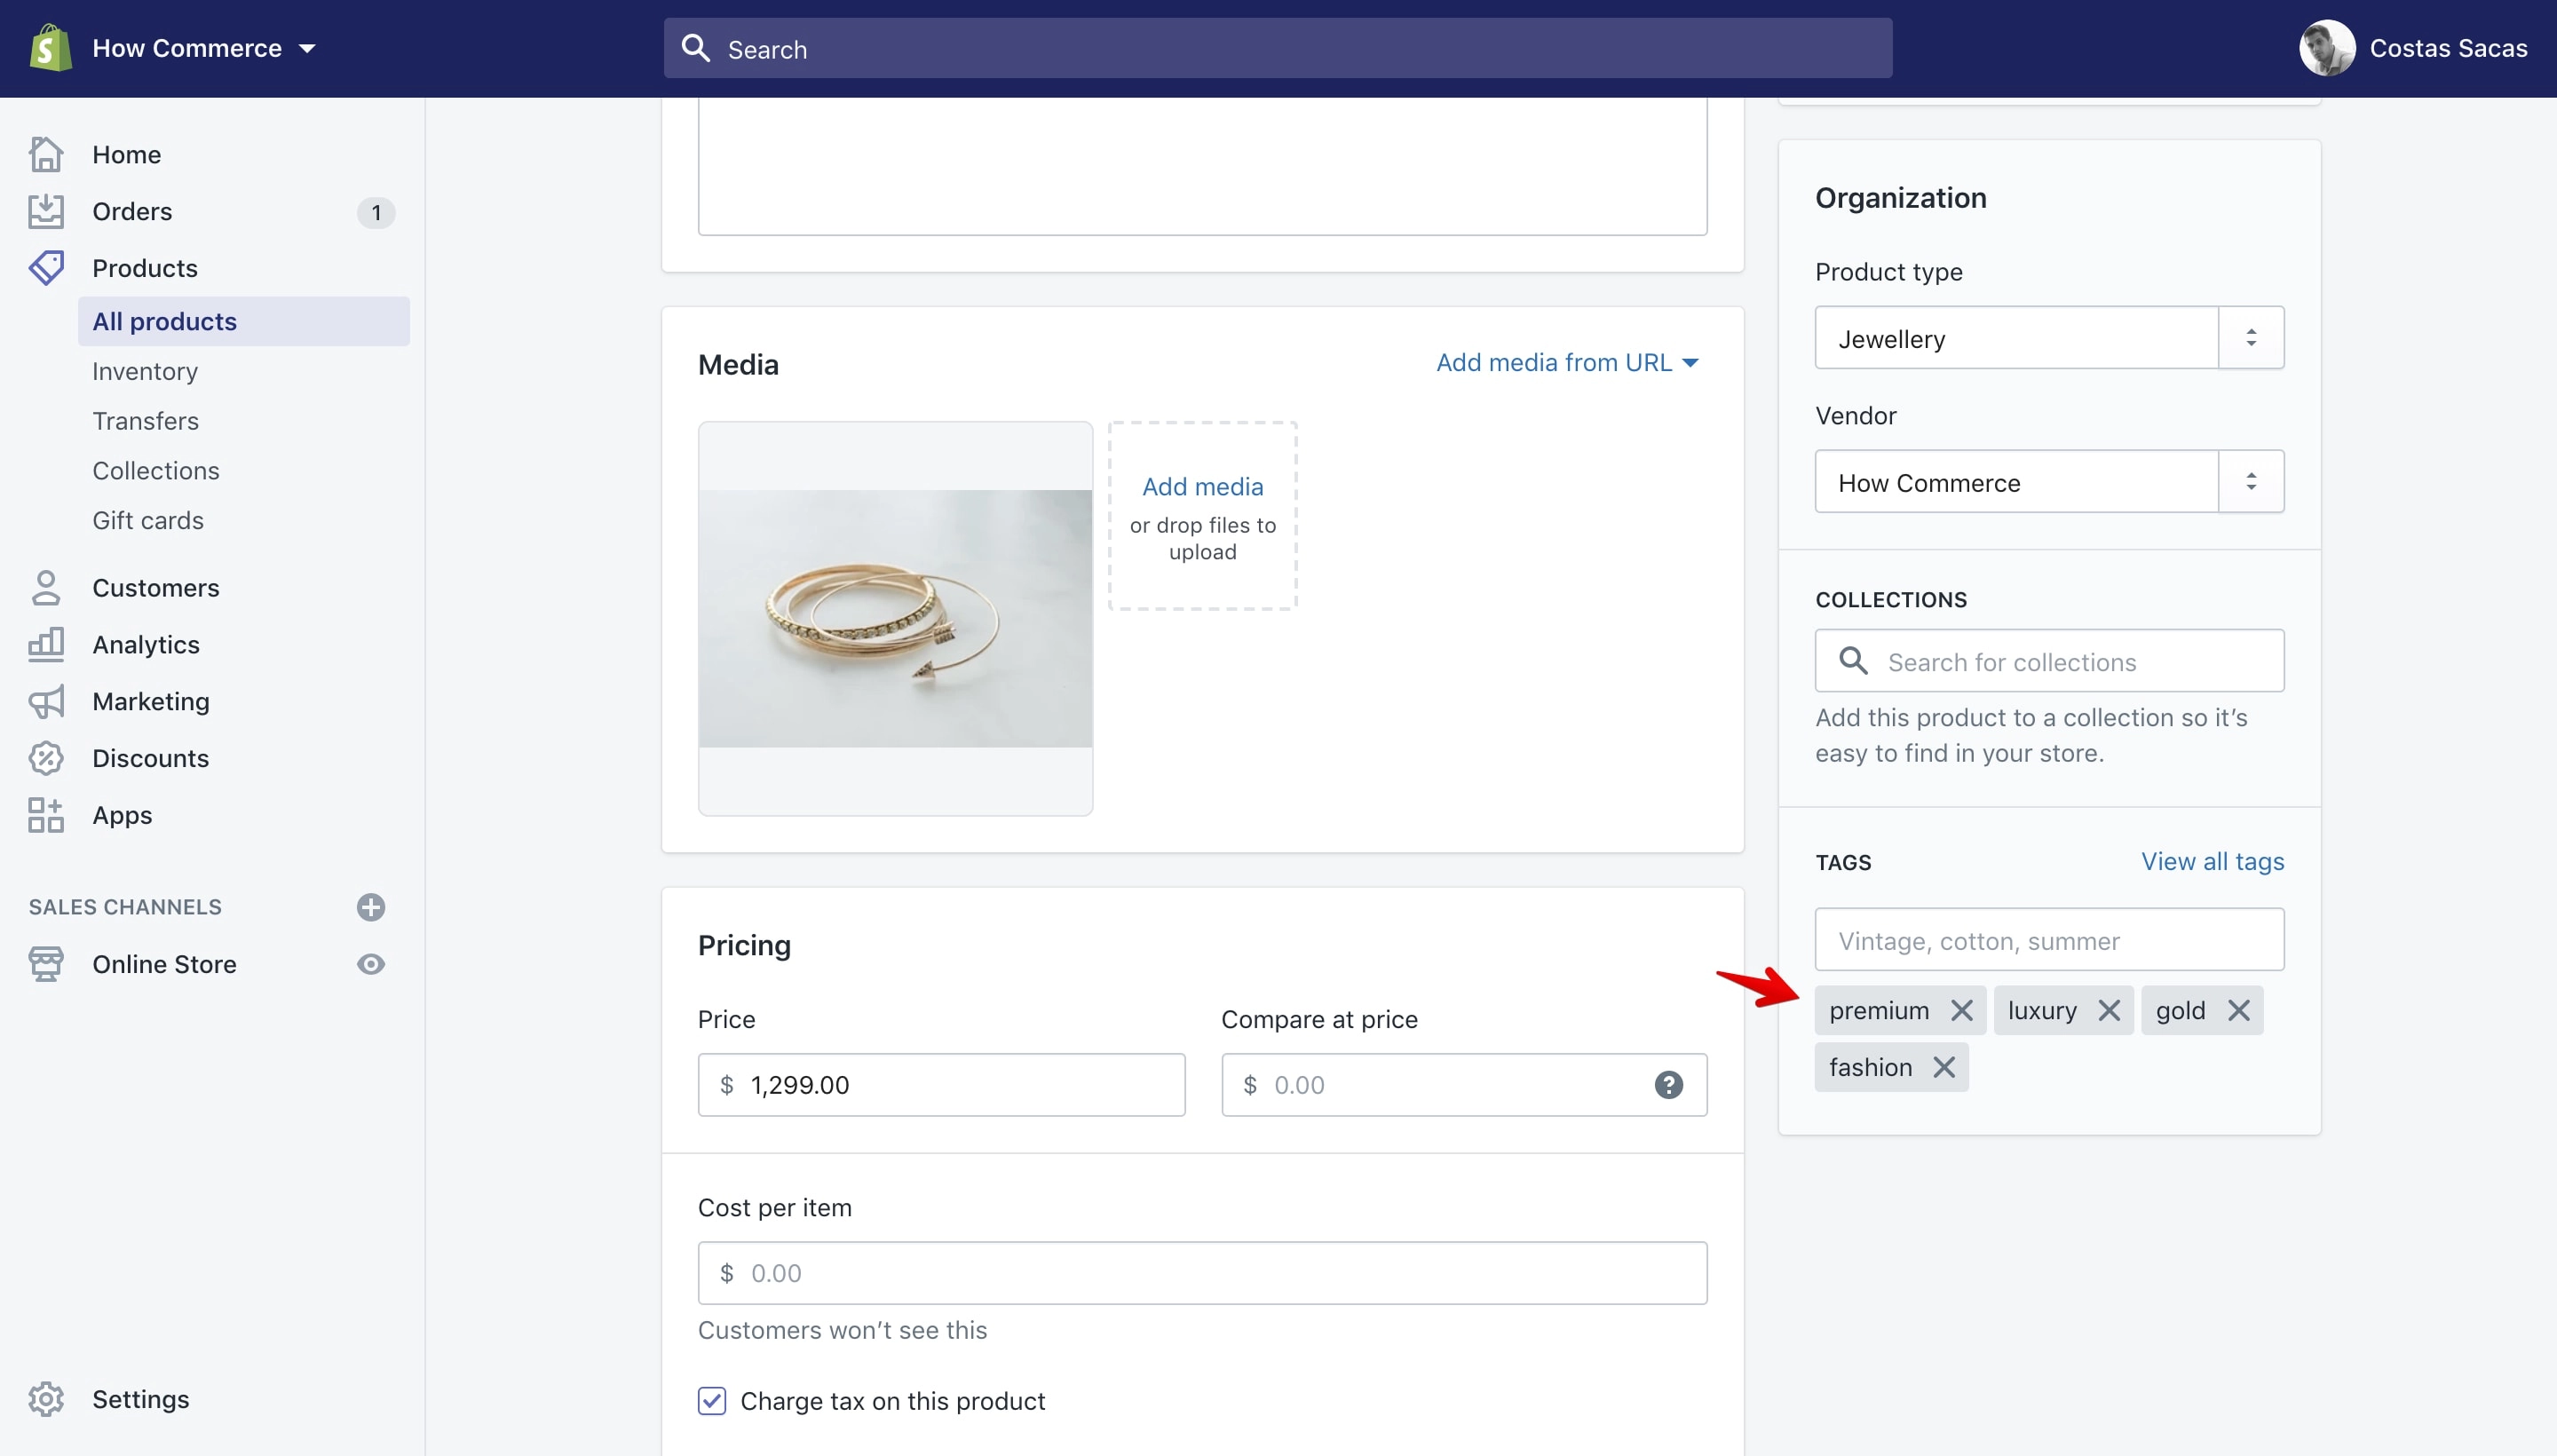The height and width of the screenshot is (1456, 2557).
Task: Click the Customers person icon
Action: click(46, 588)
